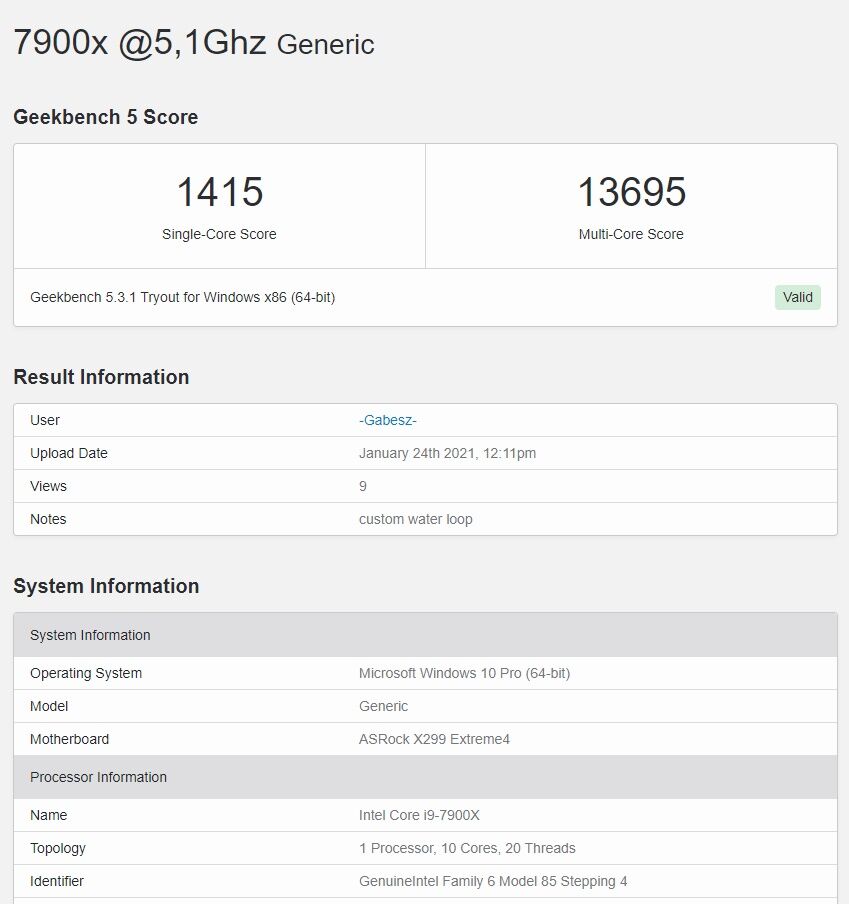Click the Model row label
Screen dimensions: 849x904
click(49, 706)
